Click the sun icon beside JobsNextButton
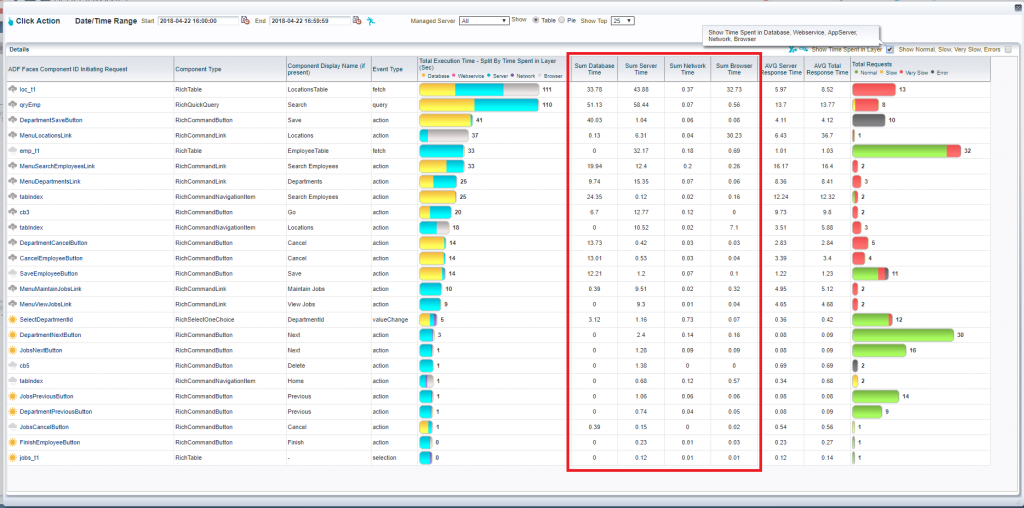This screenshot has width=1024, height=508. pos(12,350)
